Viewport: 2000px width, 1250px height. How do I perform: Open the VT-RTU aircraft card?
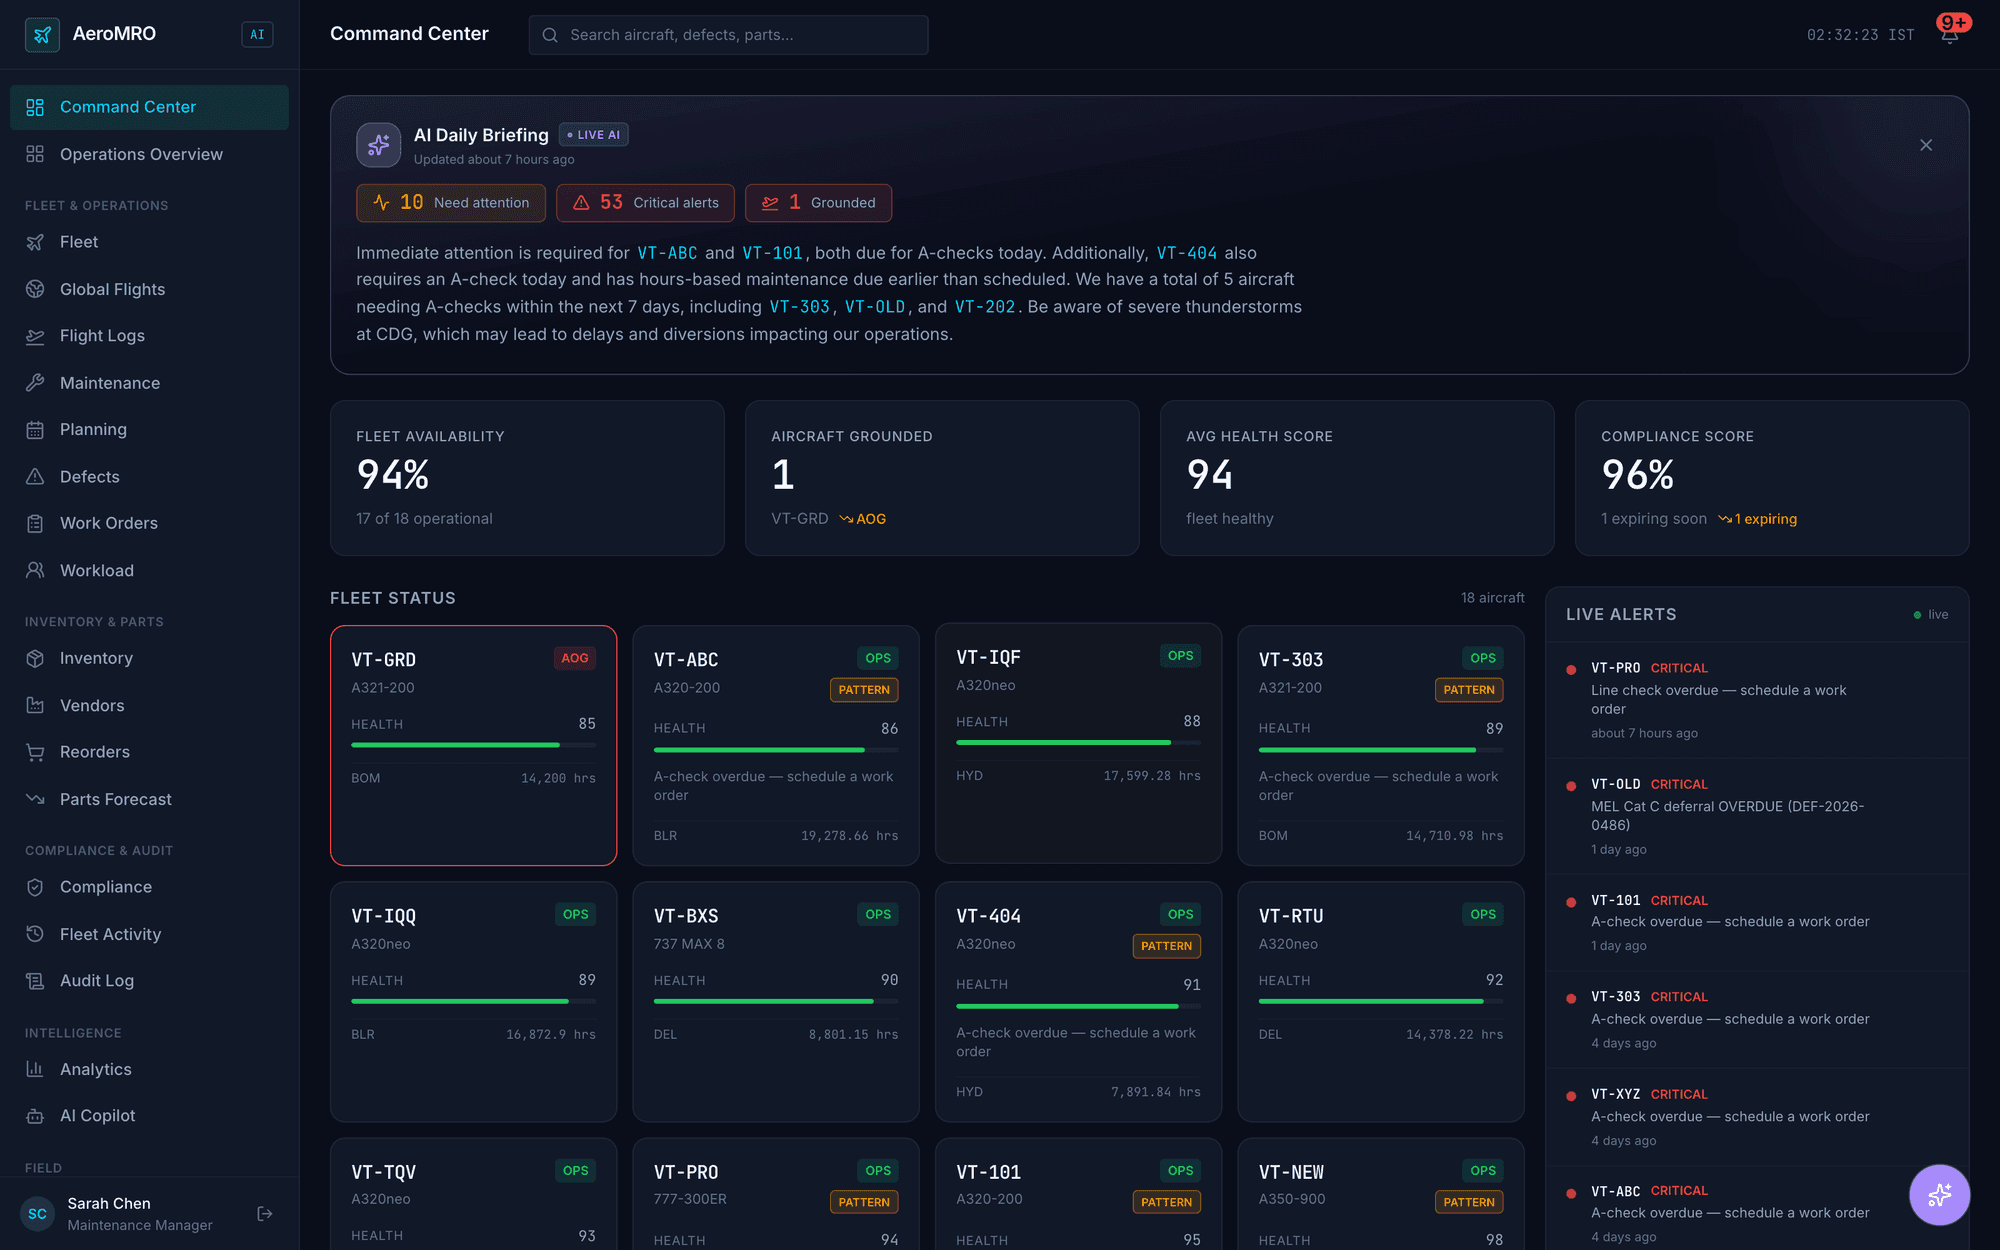(x=1381, y=1002)
